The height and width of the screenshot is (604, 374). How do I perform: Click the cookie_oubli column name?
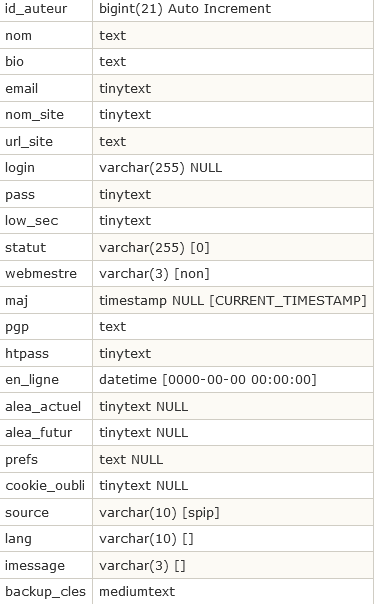point(45,486)
